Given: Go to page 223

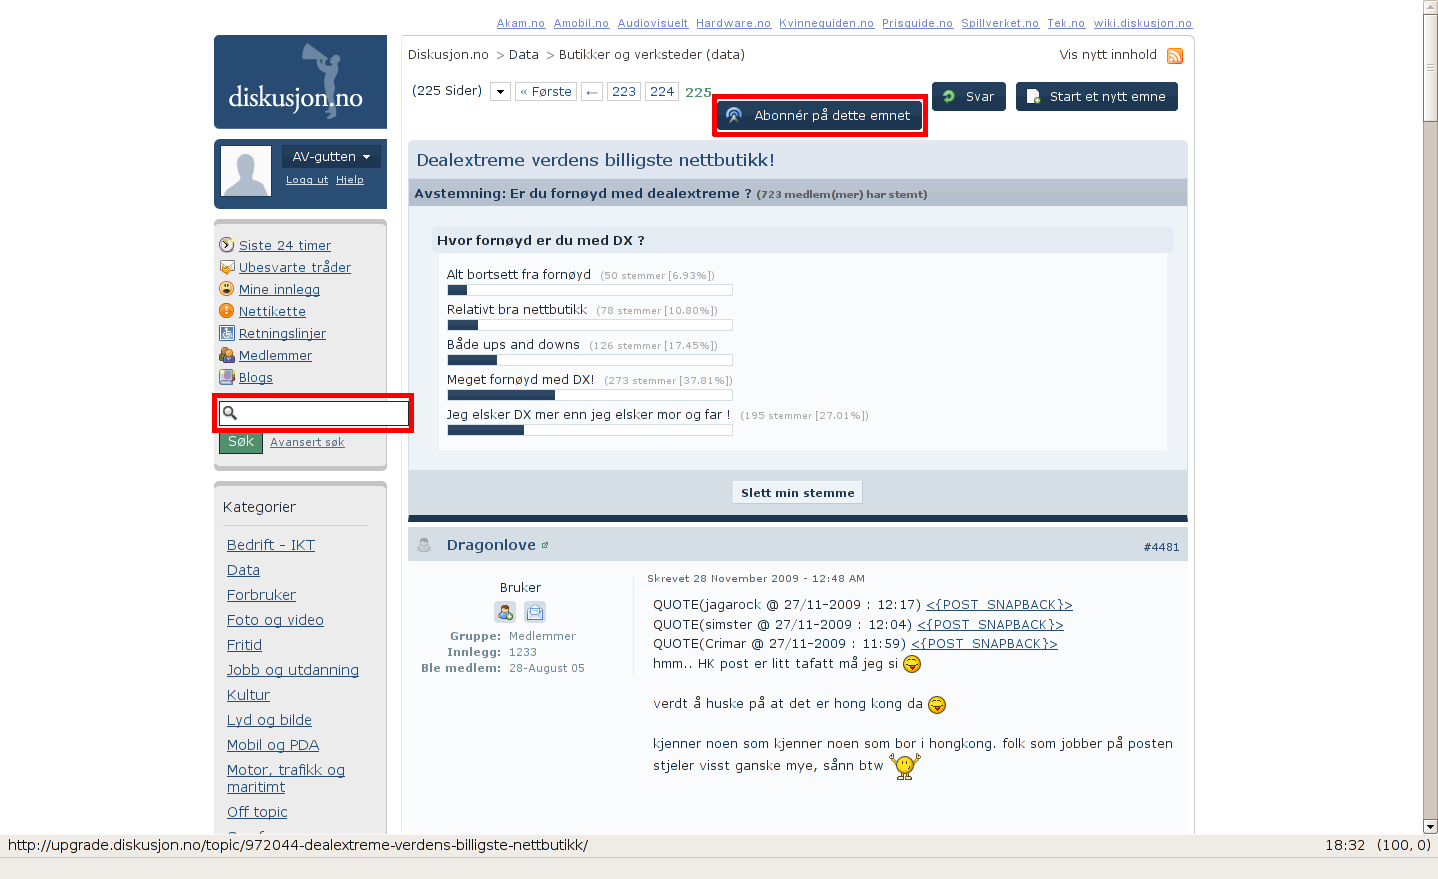Looking at the screenshot, I should (x=624, y=92).
